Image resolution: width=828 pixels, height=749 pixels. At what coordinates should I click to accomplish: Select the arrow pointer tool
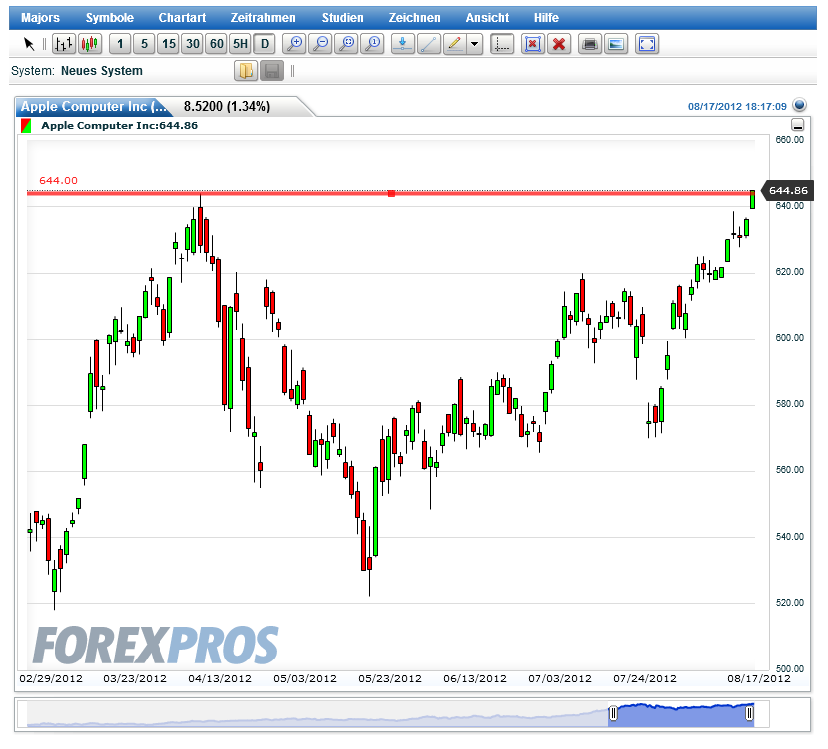29,44
